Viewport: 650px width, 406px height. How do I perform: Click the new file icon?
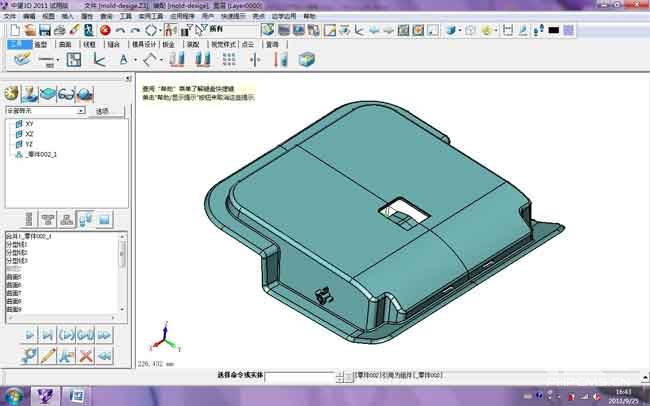tap(12, 31)
